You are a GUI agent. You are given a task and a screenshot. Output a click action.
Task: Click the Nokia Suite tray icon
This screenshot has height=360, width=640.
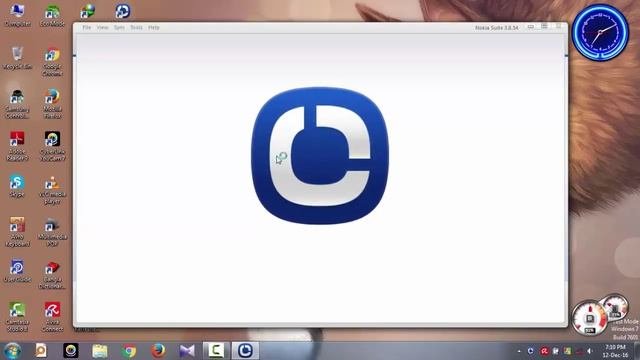[x=531, y=351]
